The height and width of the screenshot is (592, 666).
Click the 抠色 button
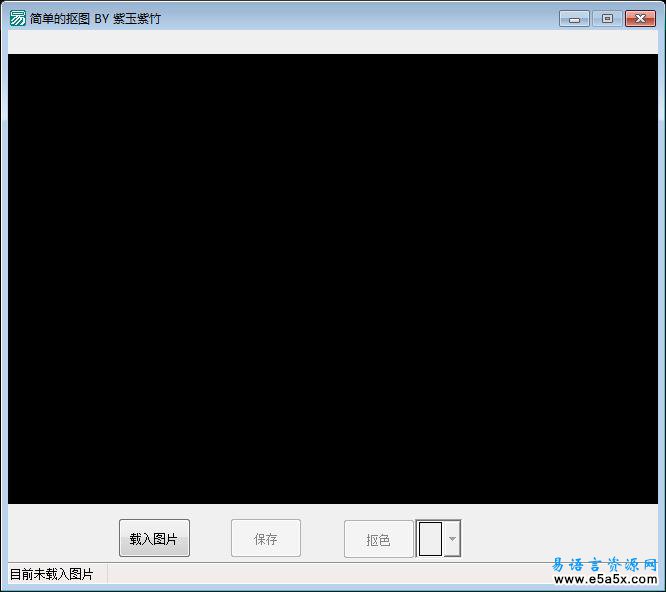(378, 539)
